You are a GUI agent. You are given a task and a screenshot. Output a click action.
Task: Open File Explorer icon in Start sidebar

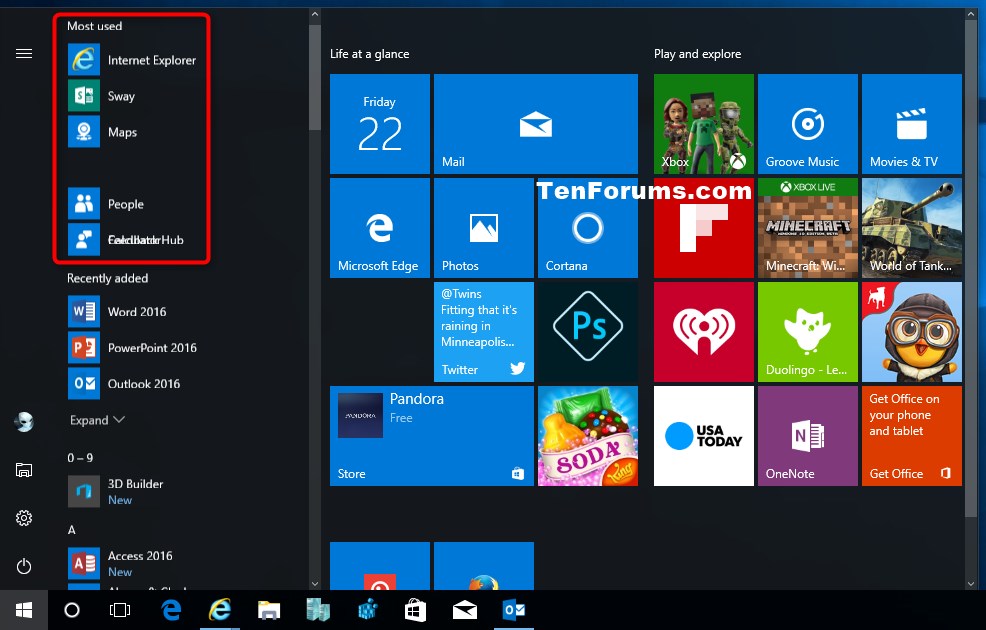(x=24, y=470)
